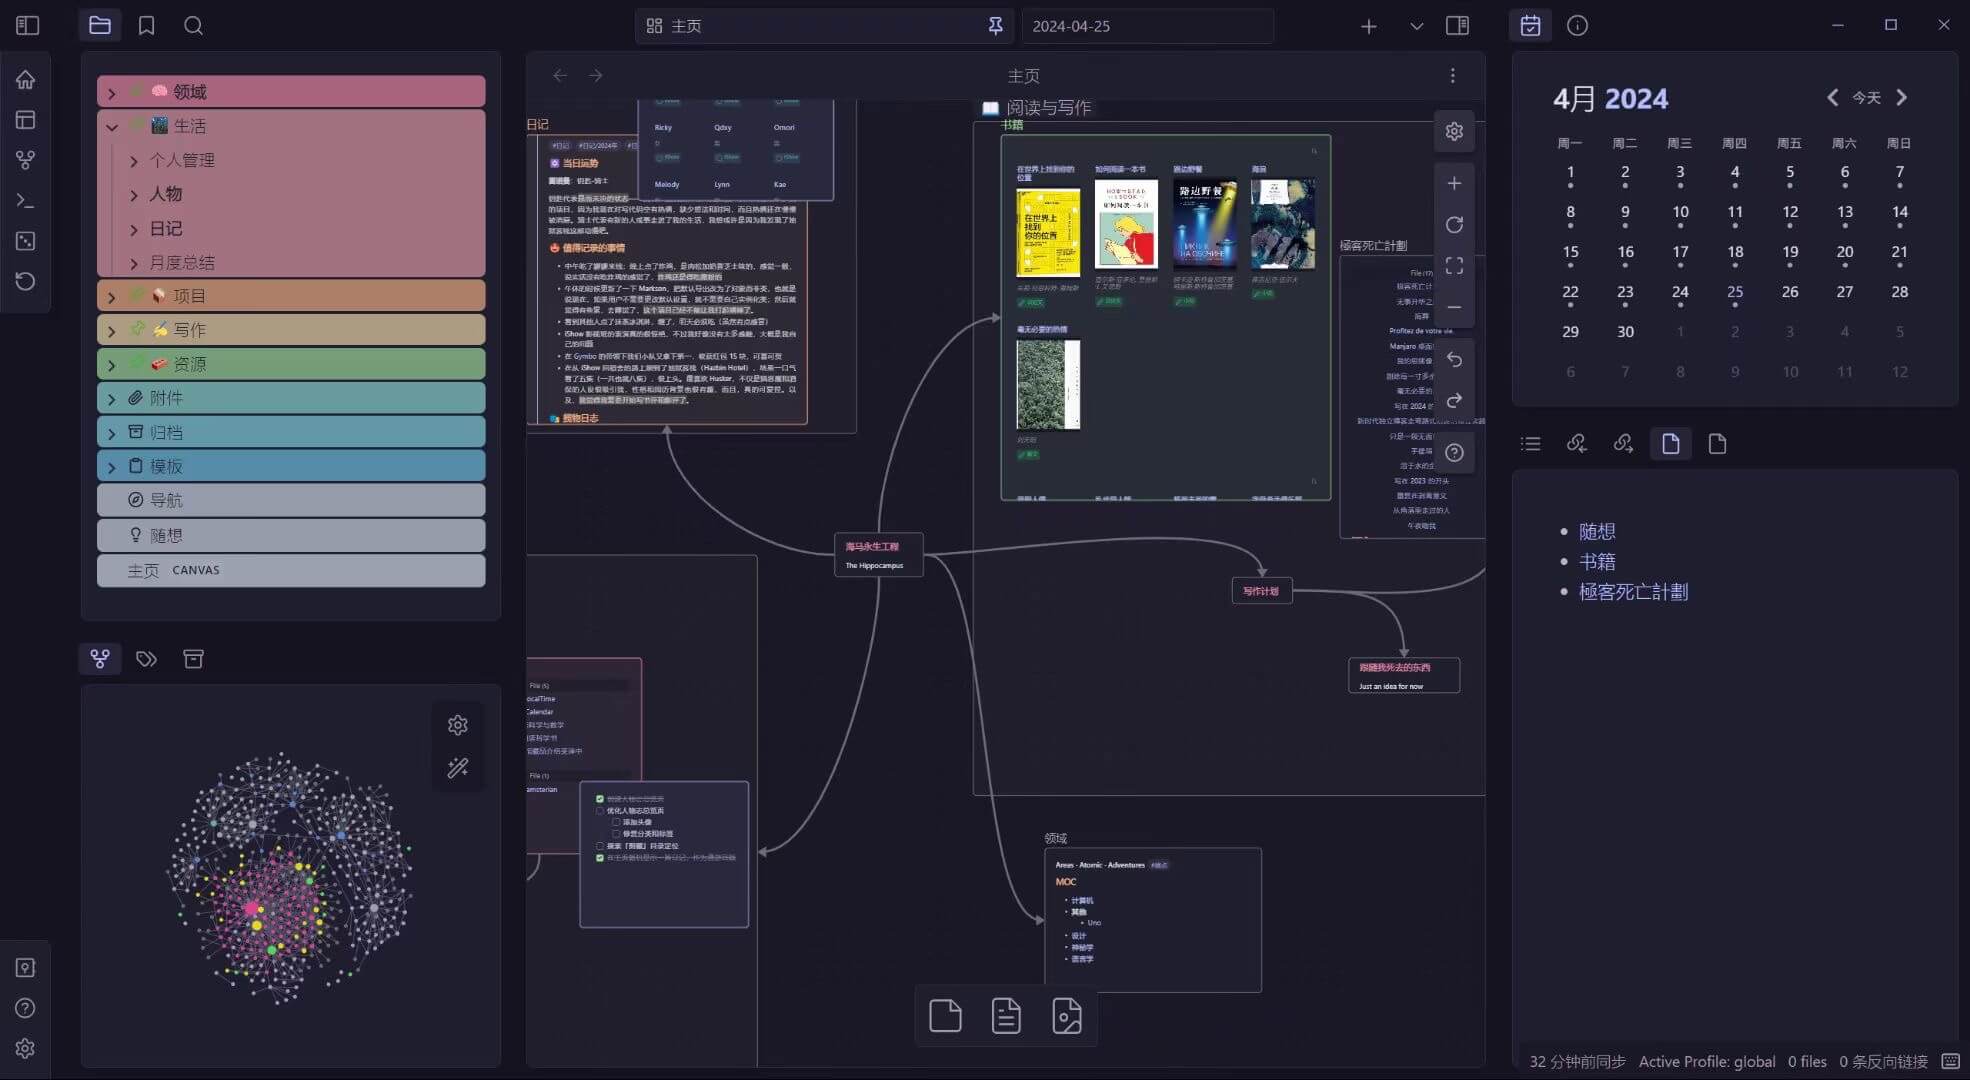Screen dimensions: 1970x1080
Task: Open the file explorer folder tab
Action: click(x=100, y=26)
